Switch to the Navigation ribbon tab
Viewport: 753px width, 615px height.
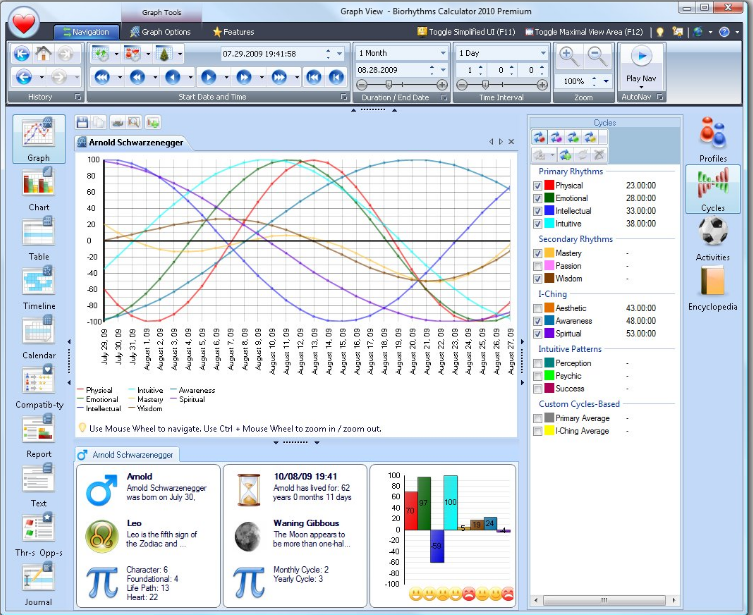86,32
